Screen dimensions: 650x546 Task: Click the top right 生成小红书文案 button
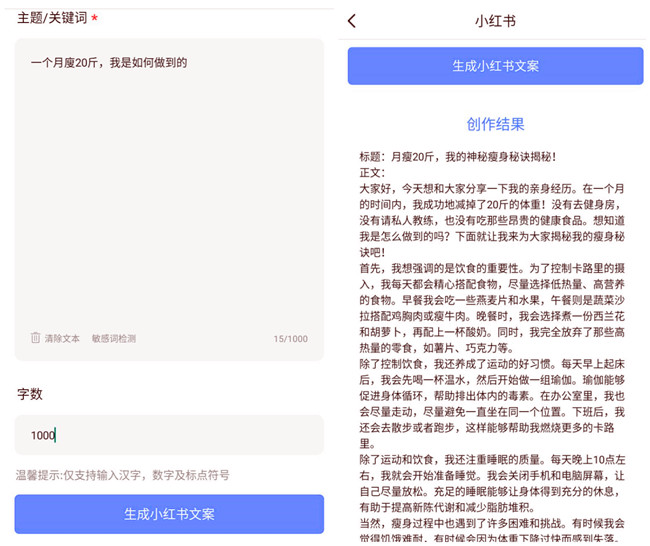[495, 66]
